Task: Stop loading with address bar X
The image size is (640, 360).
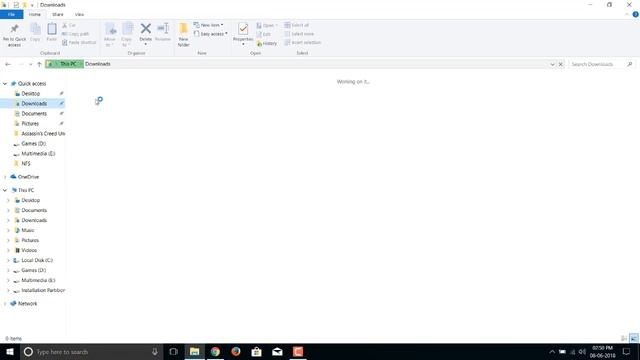Action: tap(561, 64)
